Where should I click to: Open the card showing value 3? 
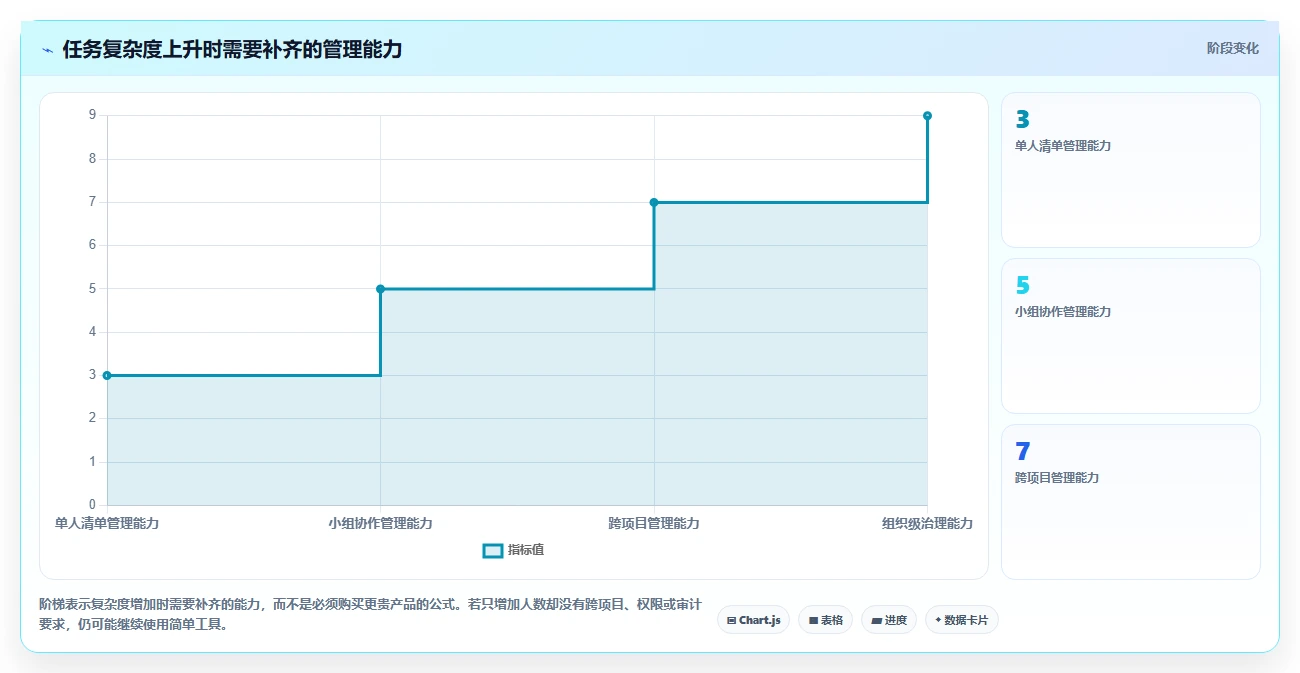[x=1130, y=170]
